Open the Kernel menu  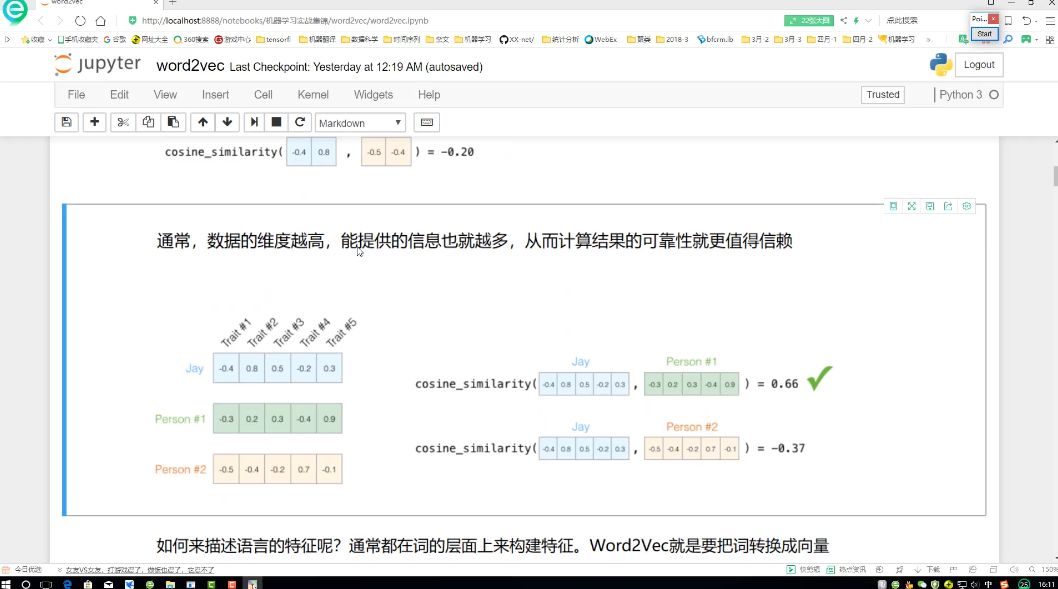(313, 94)
